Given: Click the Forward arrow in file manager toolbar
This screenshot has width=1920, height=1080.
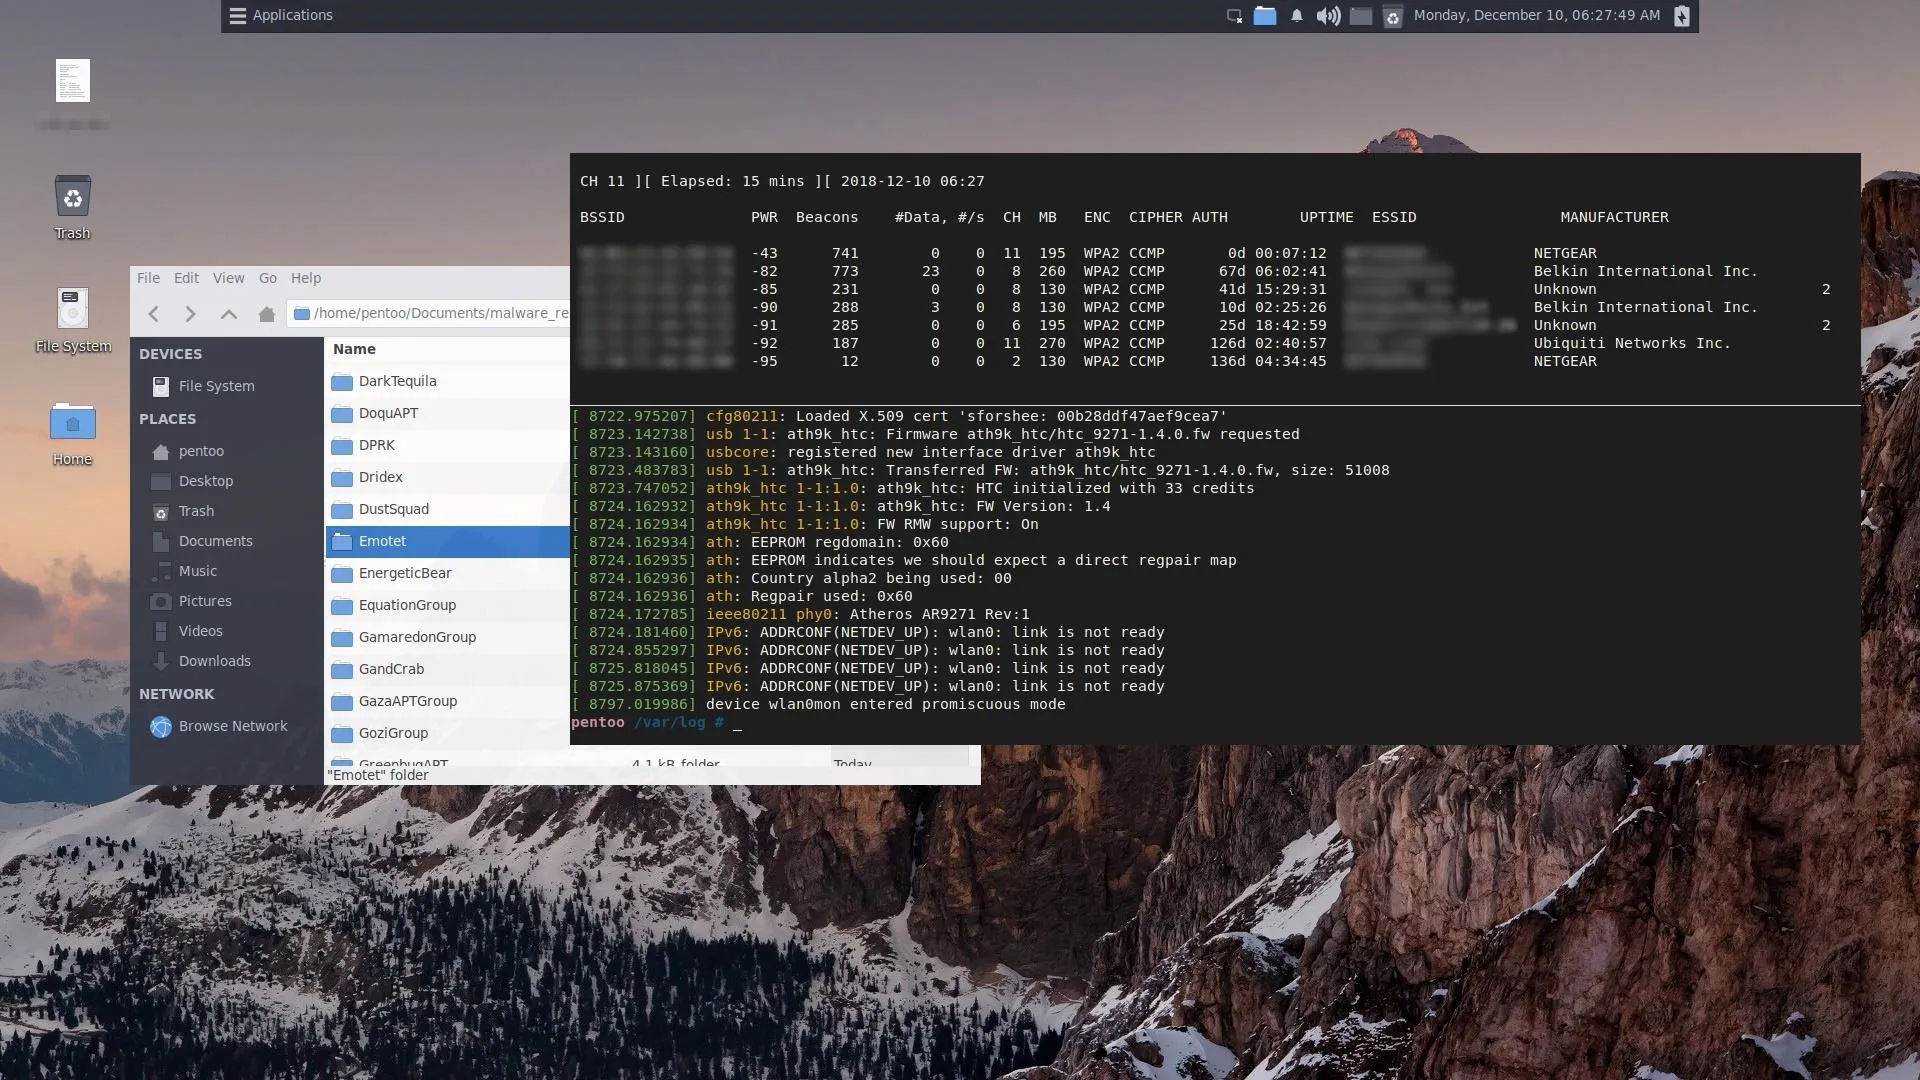Looking at the screenshot, I should pos(190,314).
